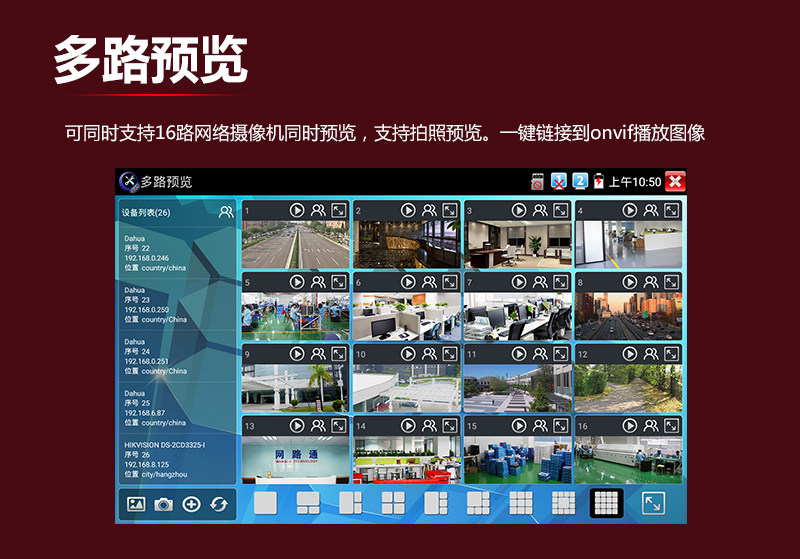Refresh the device list
800x559 pixels.
[219, 504]
